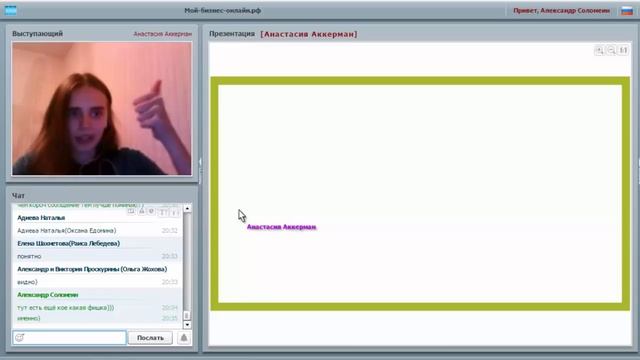The width and height of the screenshot is (640, 360).
Task: Open the emoticon picker in the chat input
Action: pos(20,338)
